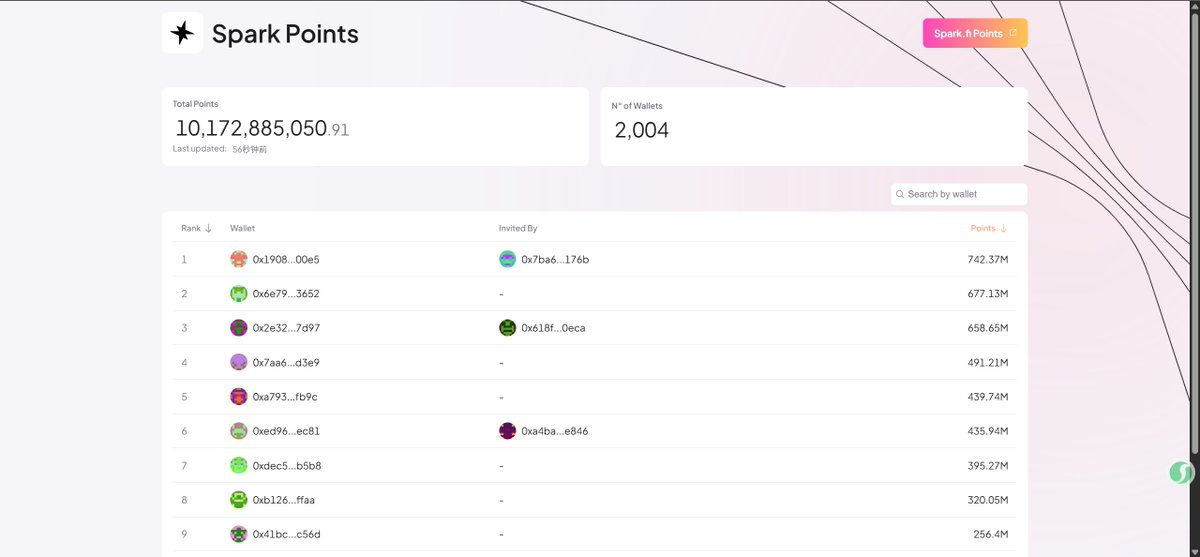Click avatar of wallet 0x1908...00e5
The image size is (1200, 557).
(x=238, y=259)
